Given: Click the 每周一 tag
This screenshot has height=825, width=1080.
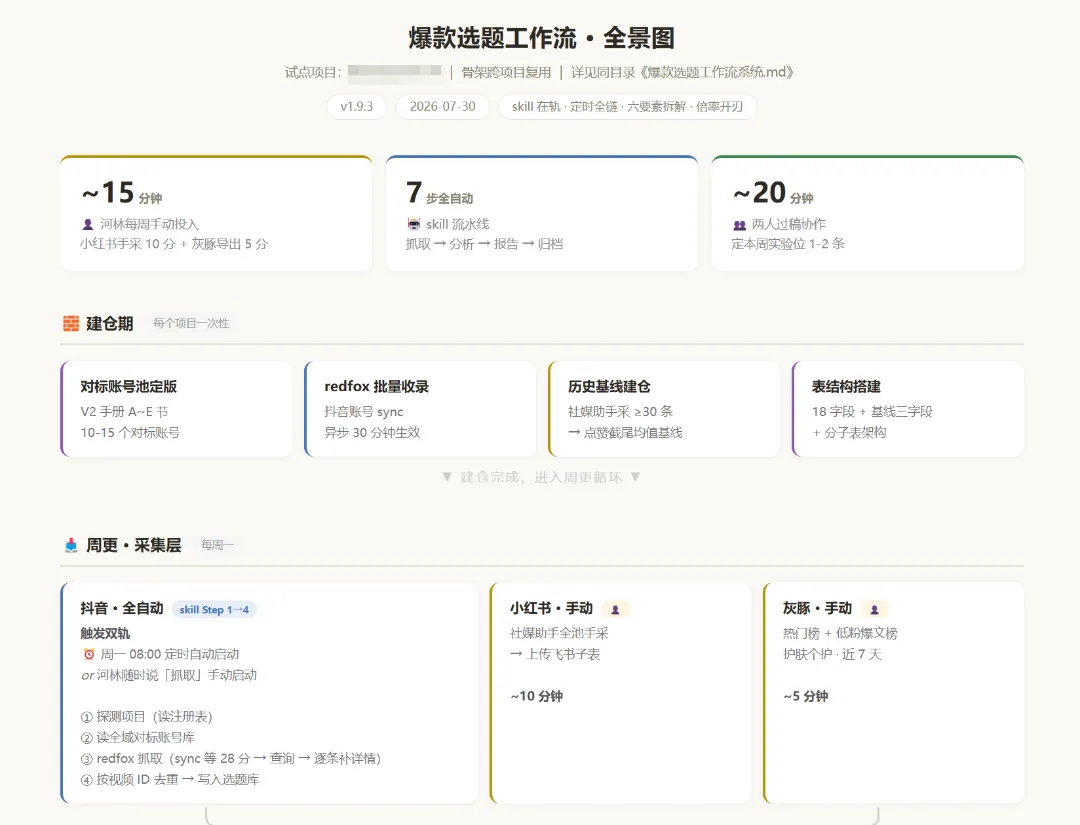Looking at the screenshot, I should [x=217, y=545].
